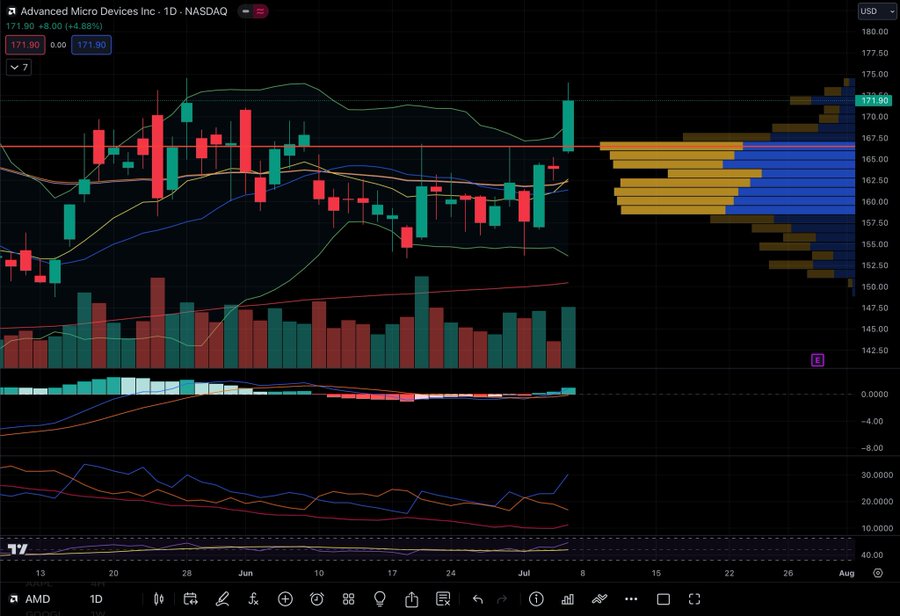900x616 pixels.
Task: Open the go-to-date calendar icon
Action: pyautogui.click(x=191, y=599)
